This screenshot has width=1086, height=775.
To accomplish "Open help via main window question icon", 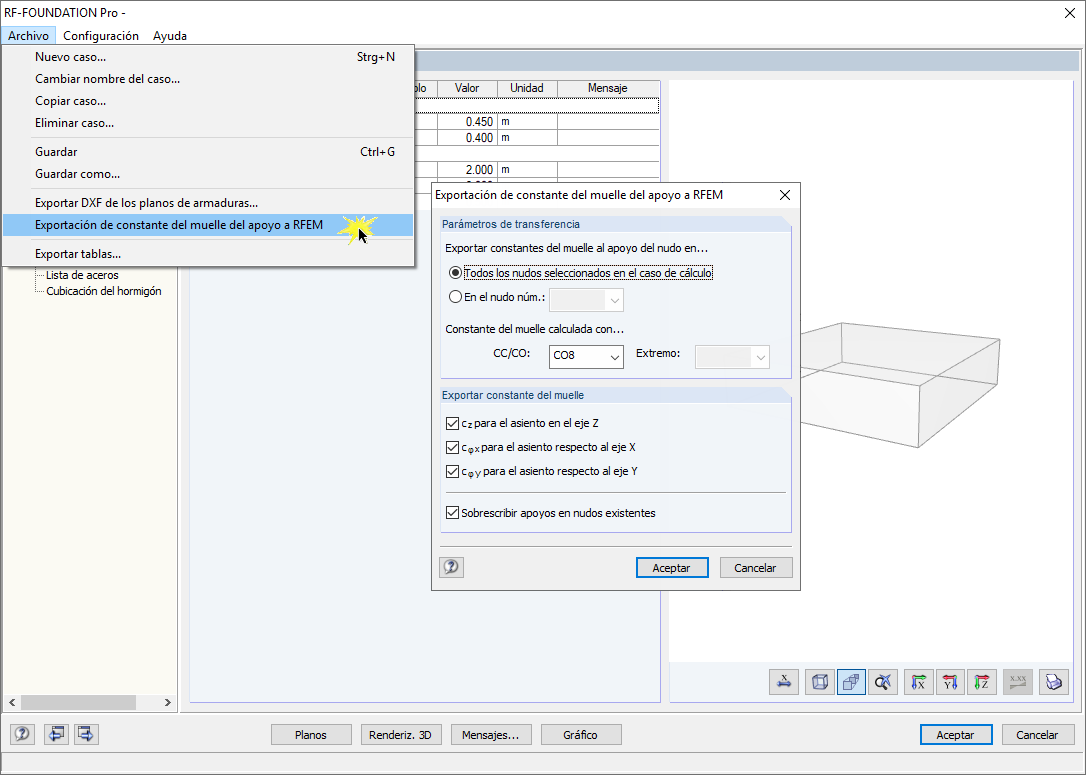I will coord(22,733).
